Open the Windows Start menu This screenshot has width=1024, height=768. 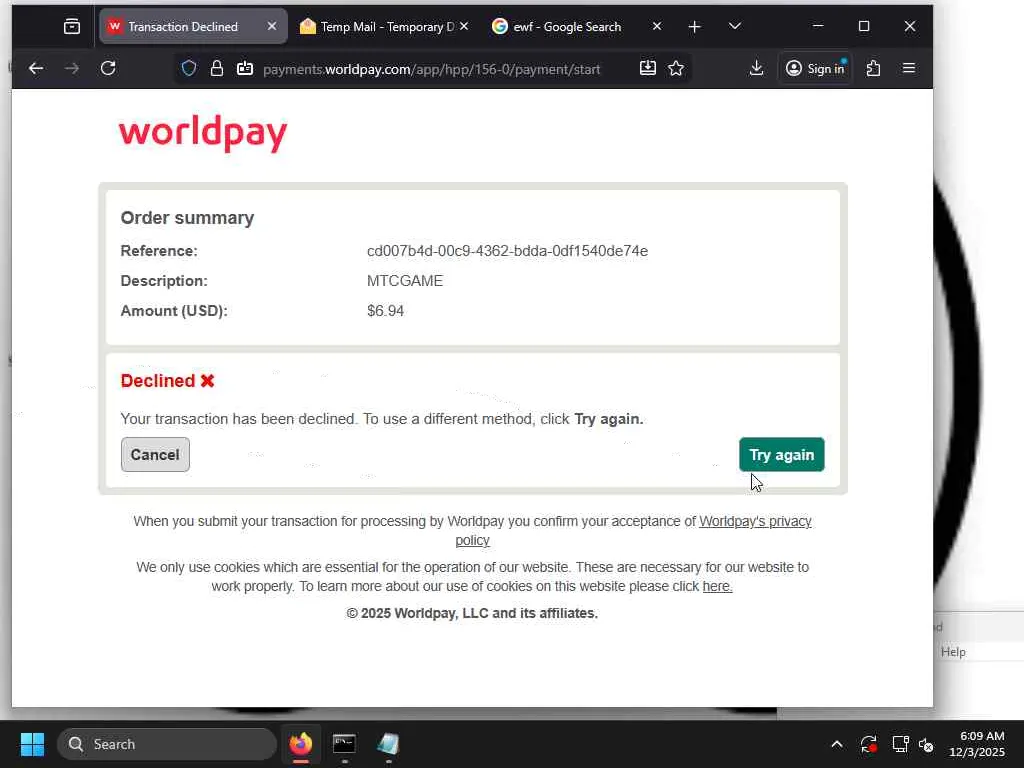[32, 744]
